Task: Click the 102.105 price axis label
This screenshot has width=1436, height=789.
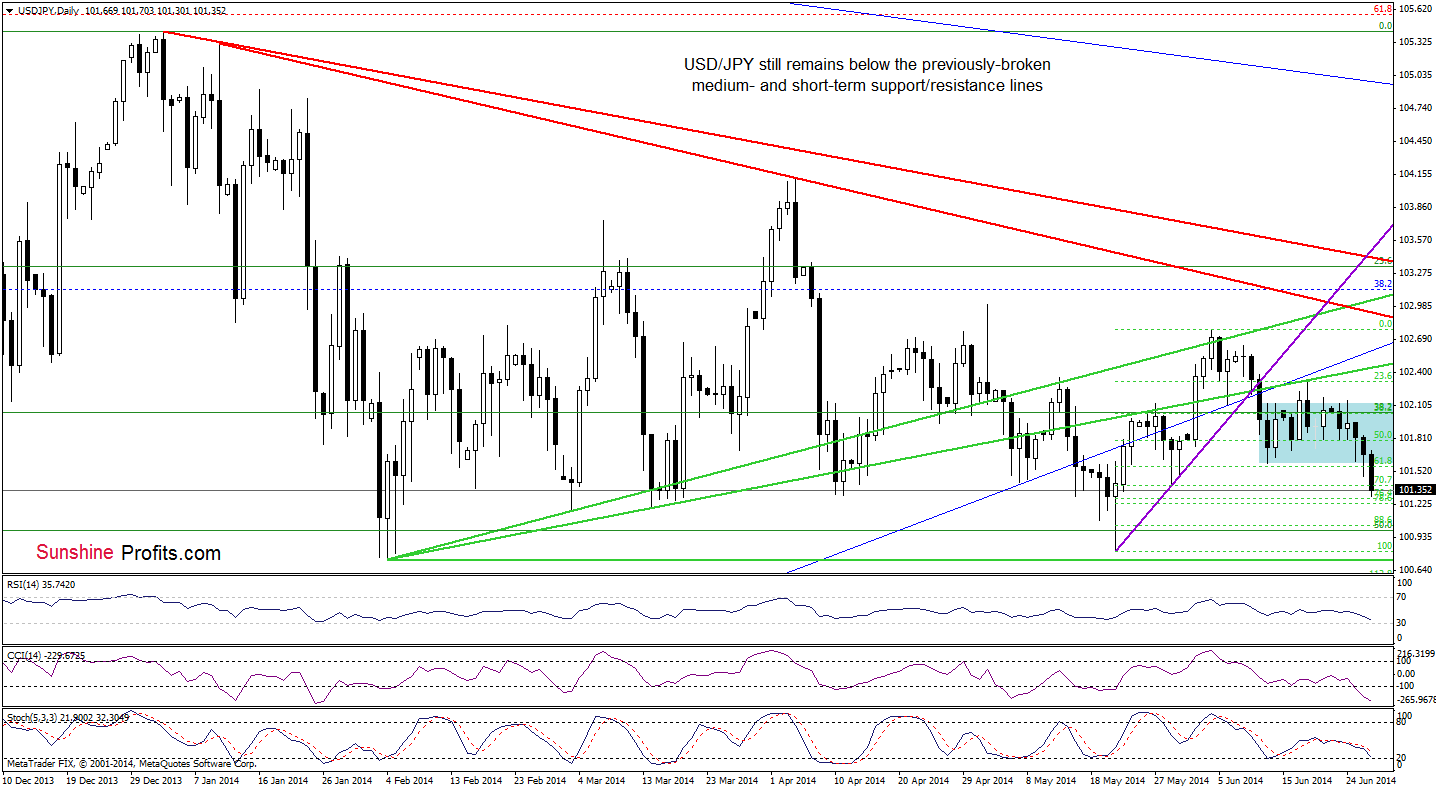Action: (x=1415, y=404)
